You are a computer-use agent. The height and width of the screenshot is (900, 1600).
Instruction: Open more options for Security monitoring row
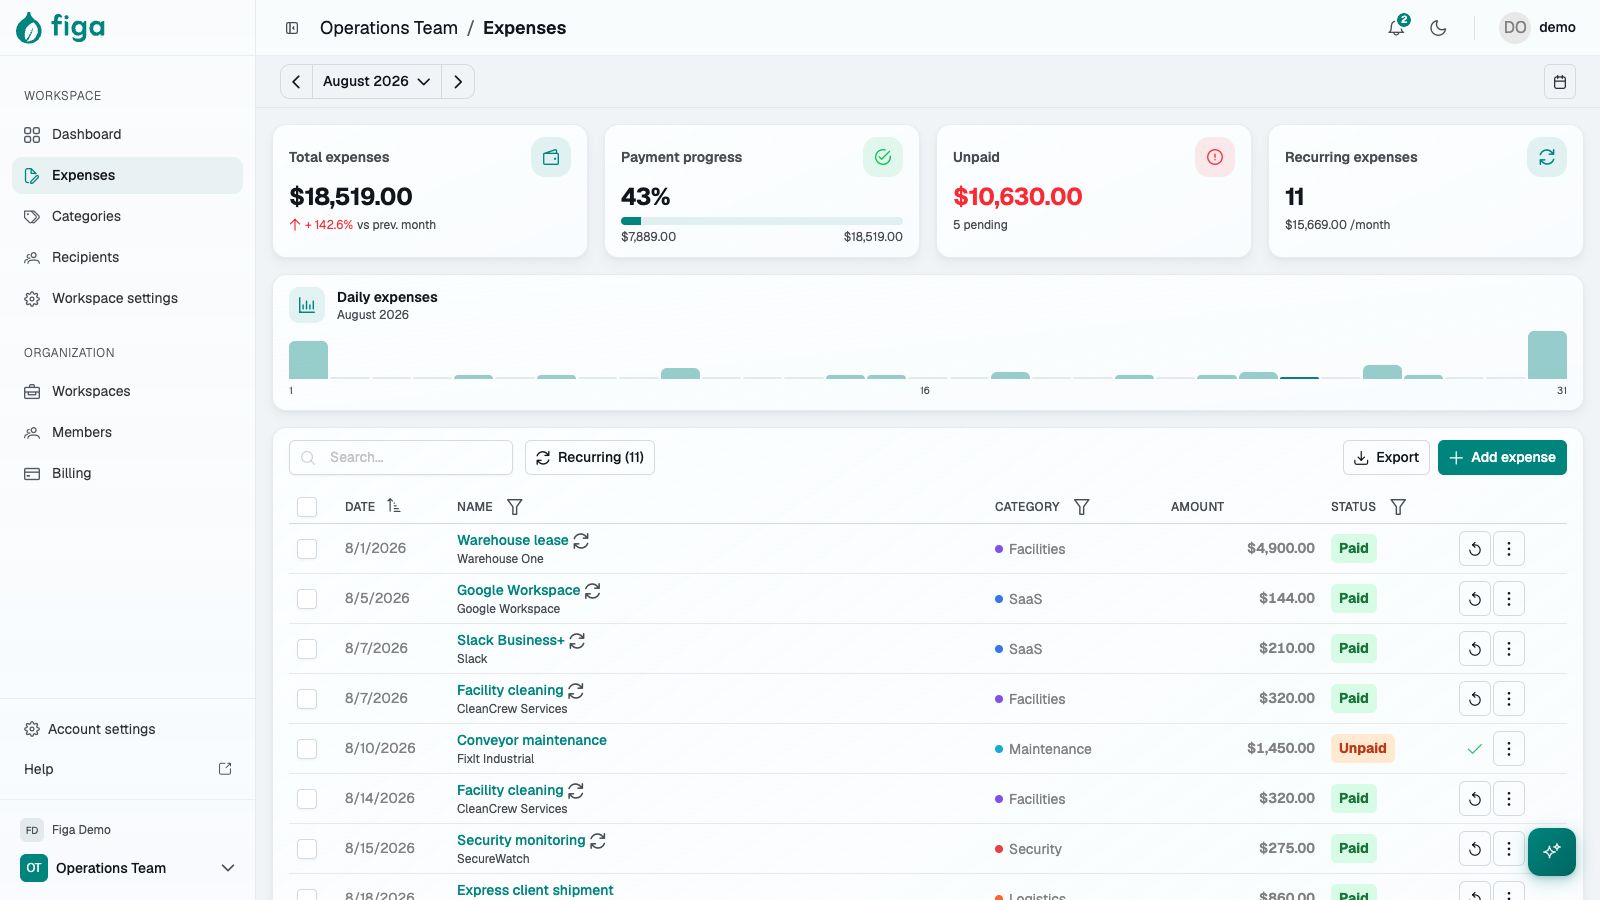pyautogui.click(x=1509, y=848)
